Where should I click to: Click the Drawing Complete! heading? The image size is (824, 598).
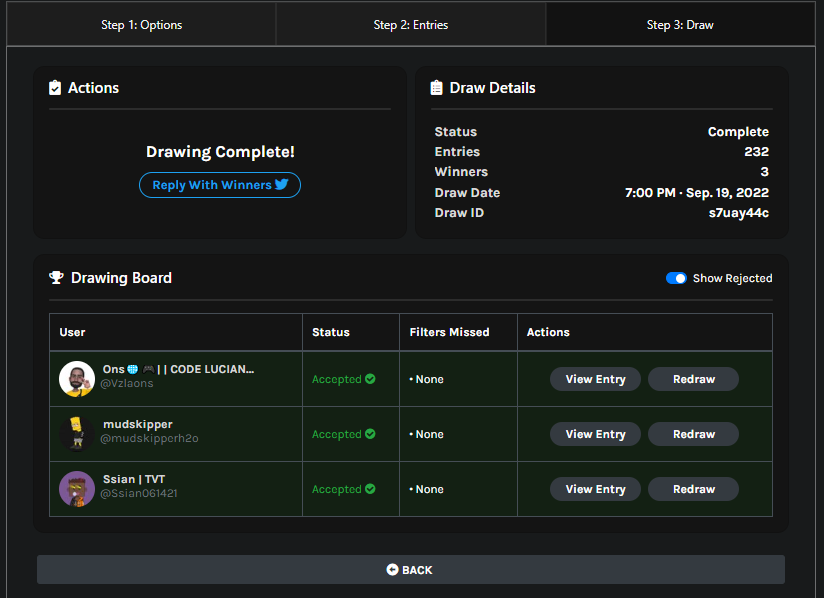[x=220, y=152]
